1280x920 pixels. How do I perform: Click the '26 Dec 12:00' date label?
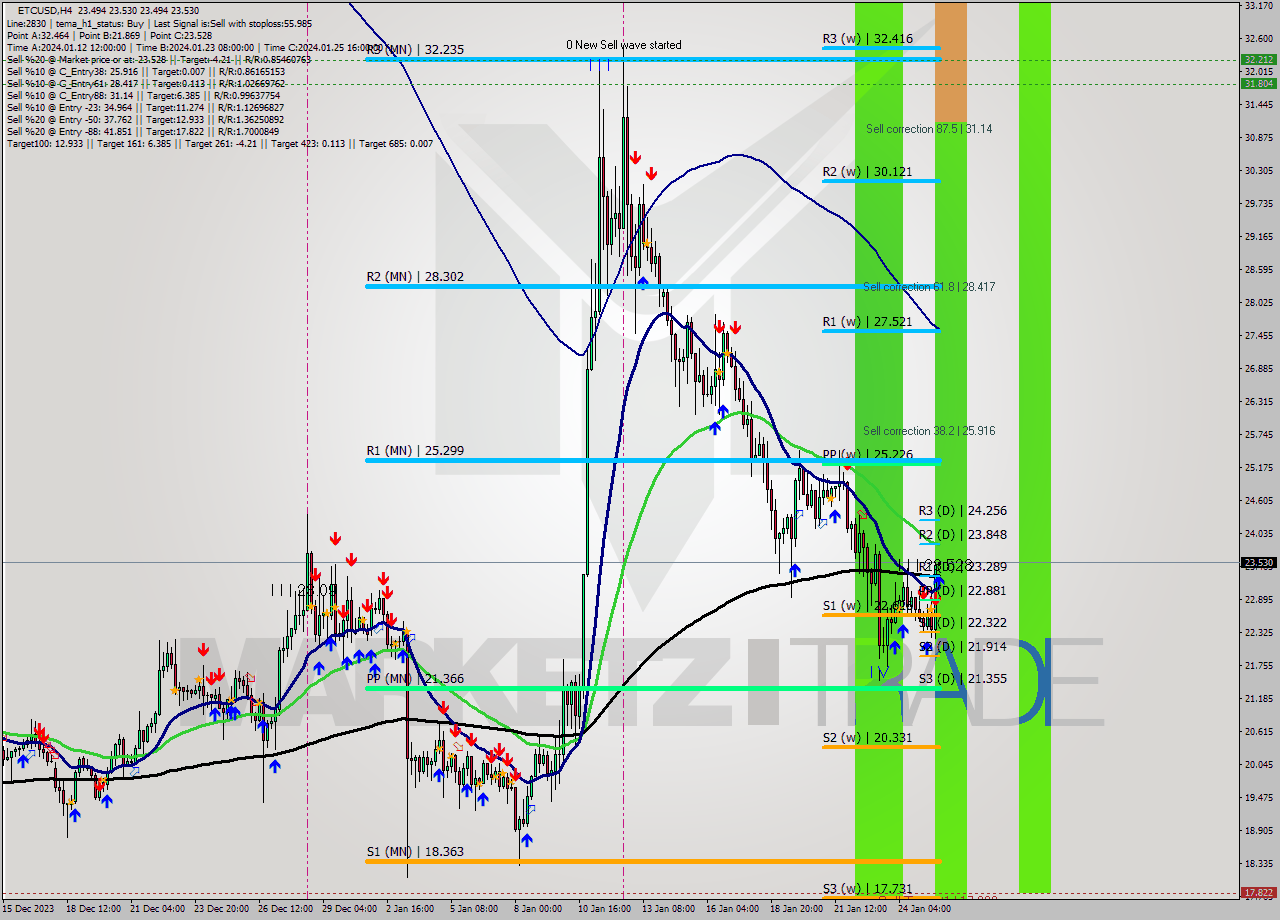[286, 909]
